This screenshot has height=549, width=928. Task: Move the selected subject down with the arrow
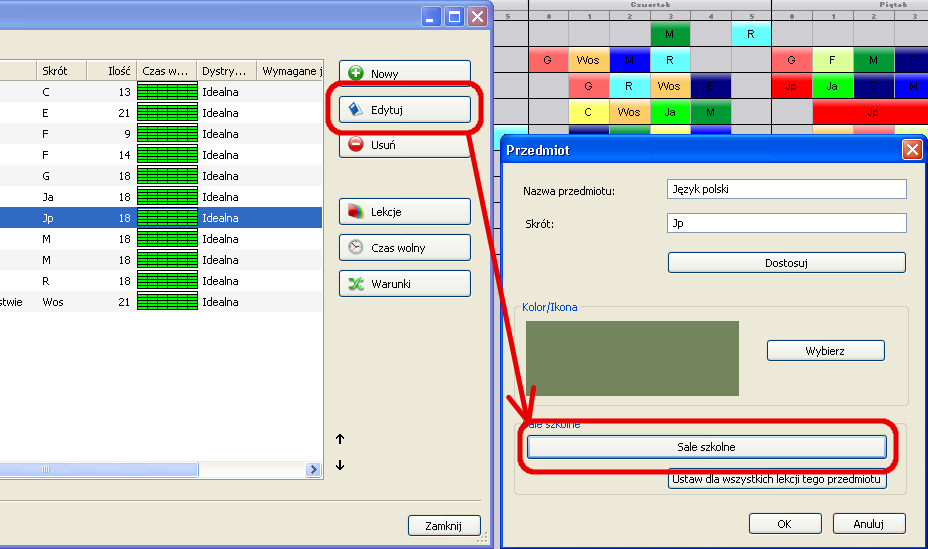tap(340, 465)
